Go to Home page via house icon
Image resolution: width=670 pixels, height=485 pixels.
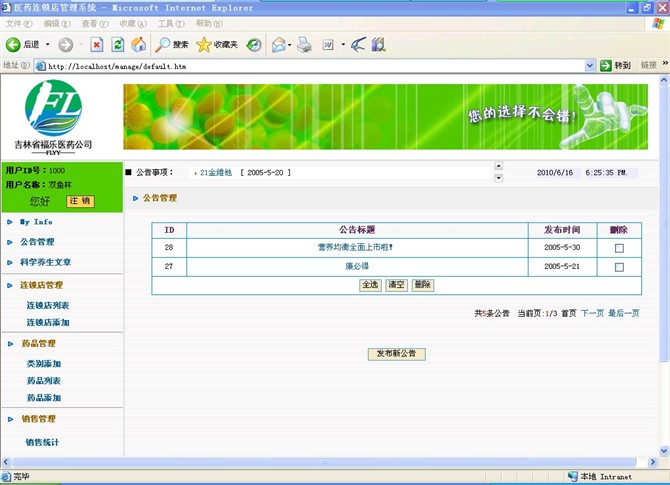click(138, 45)
